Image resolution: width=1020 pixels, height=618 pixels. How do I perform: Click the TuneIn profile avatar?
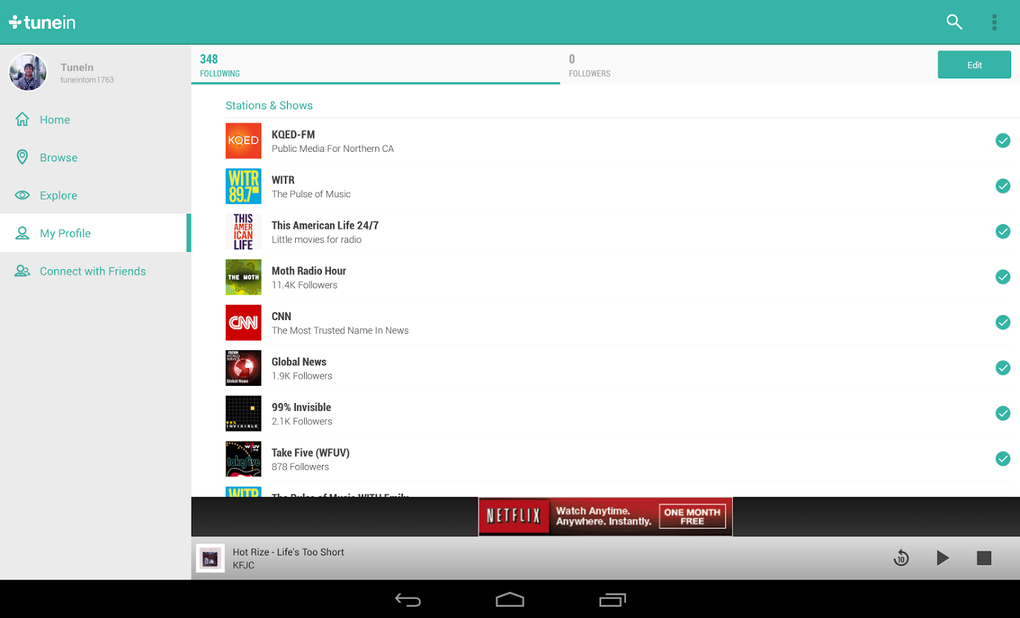click(x=28, y=72)
